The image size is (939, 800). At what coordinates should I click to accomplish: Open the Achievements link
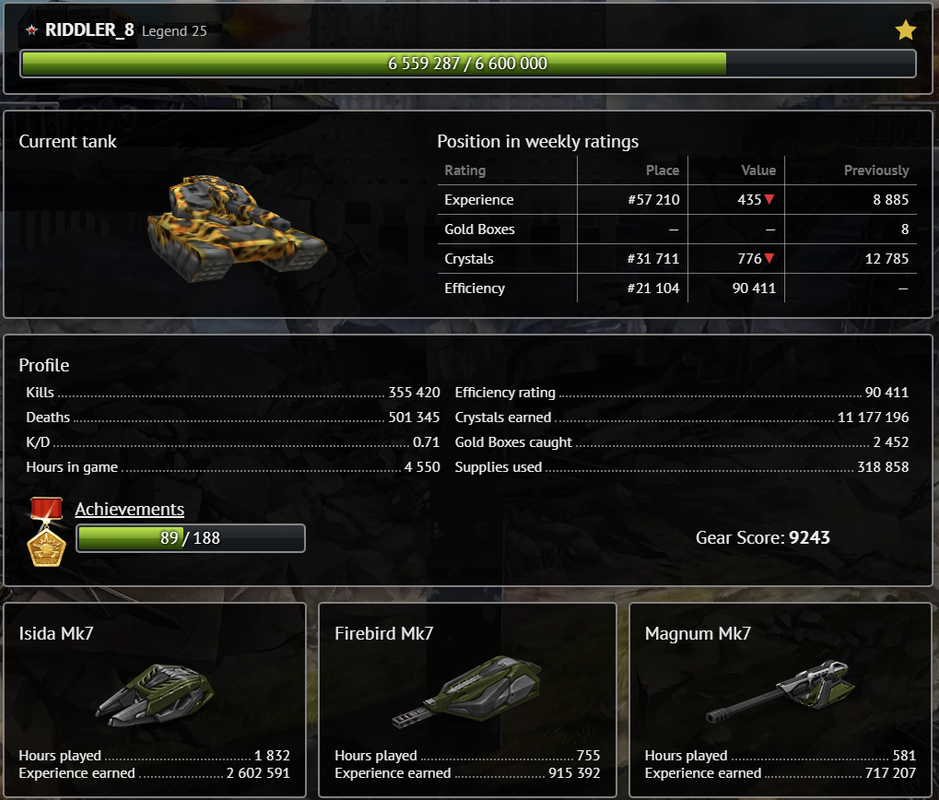coord(129,509)
